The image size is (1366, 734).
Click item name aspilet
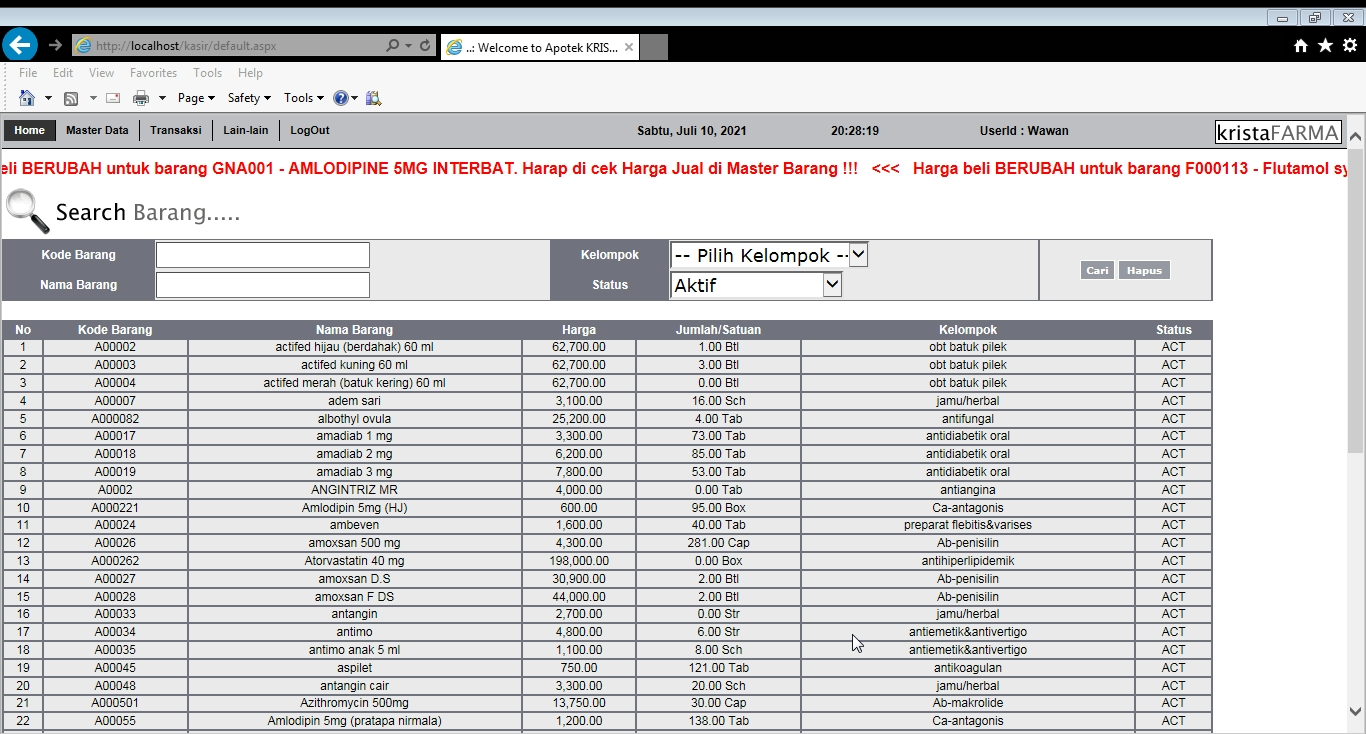(354, 668)
